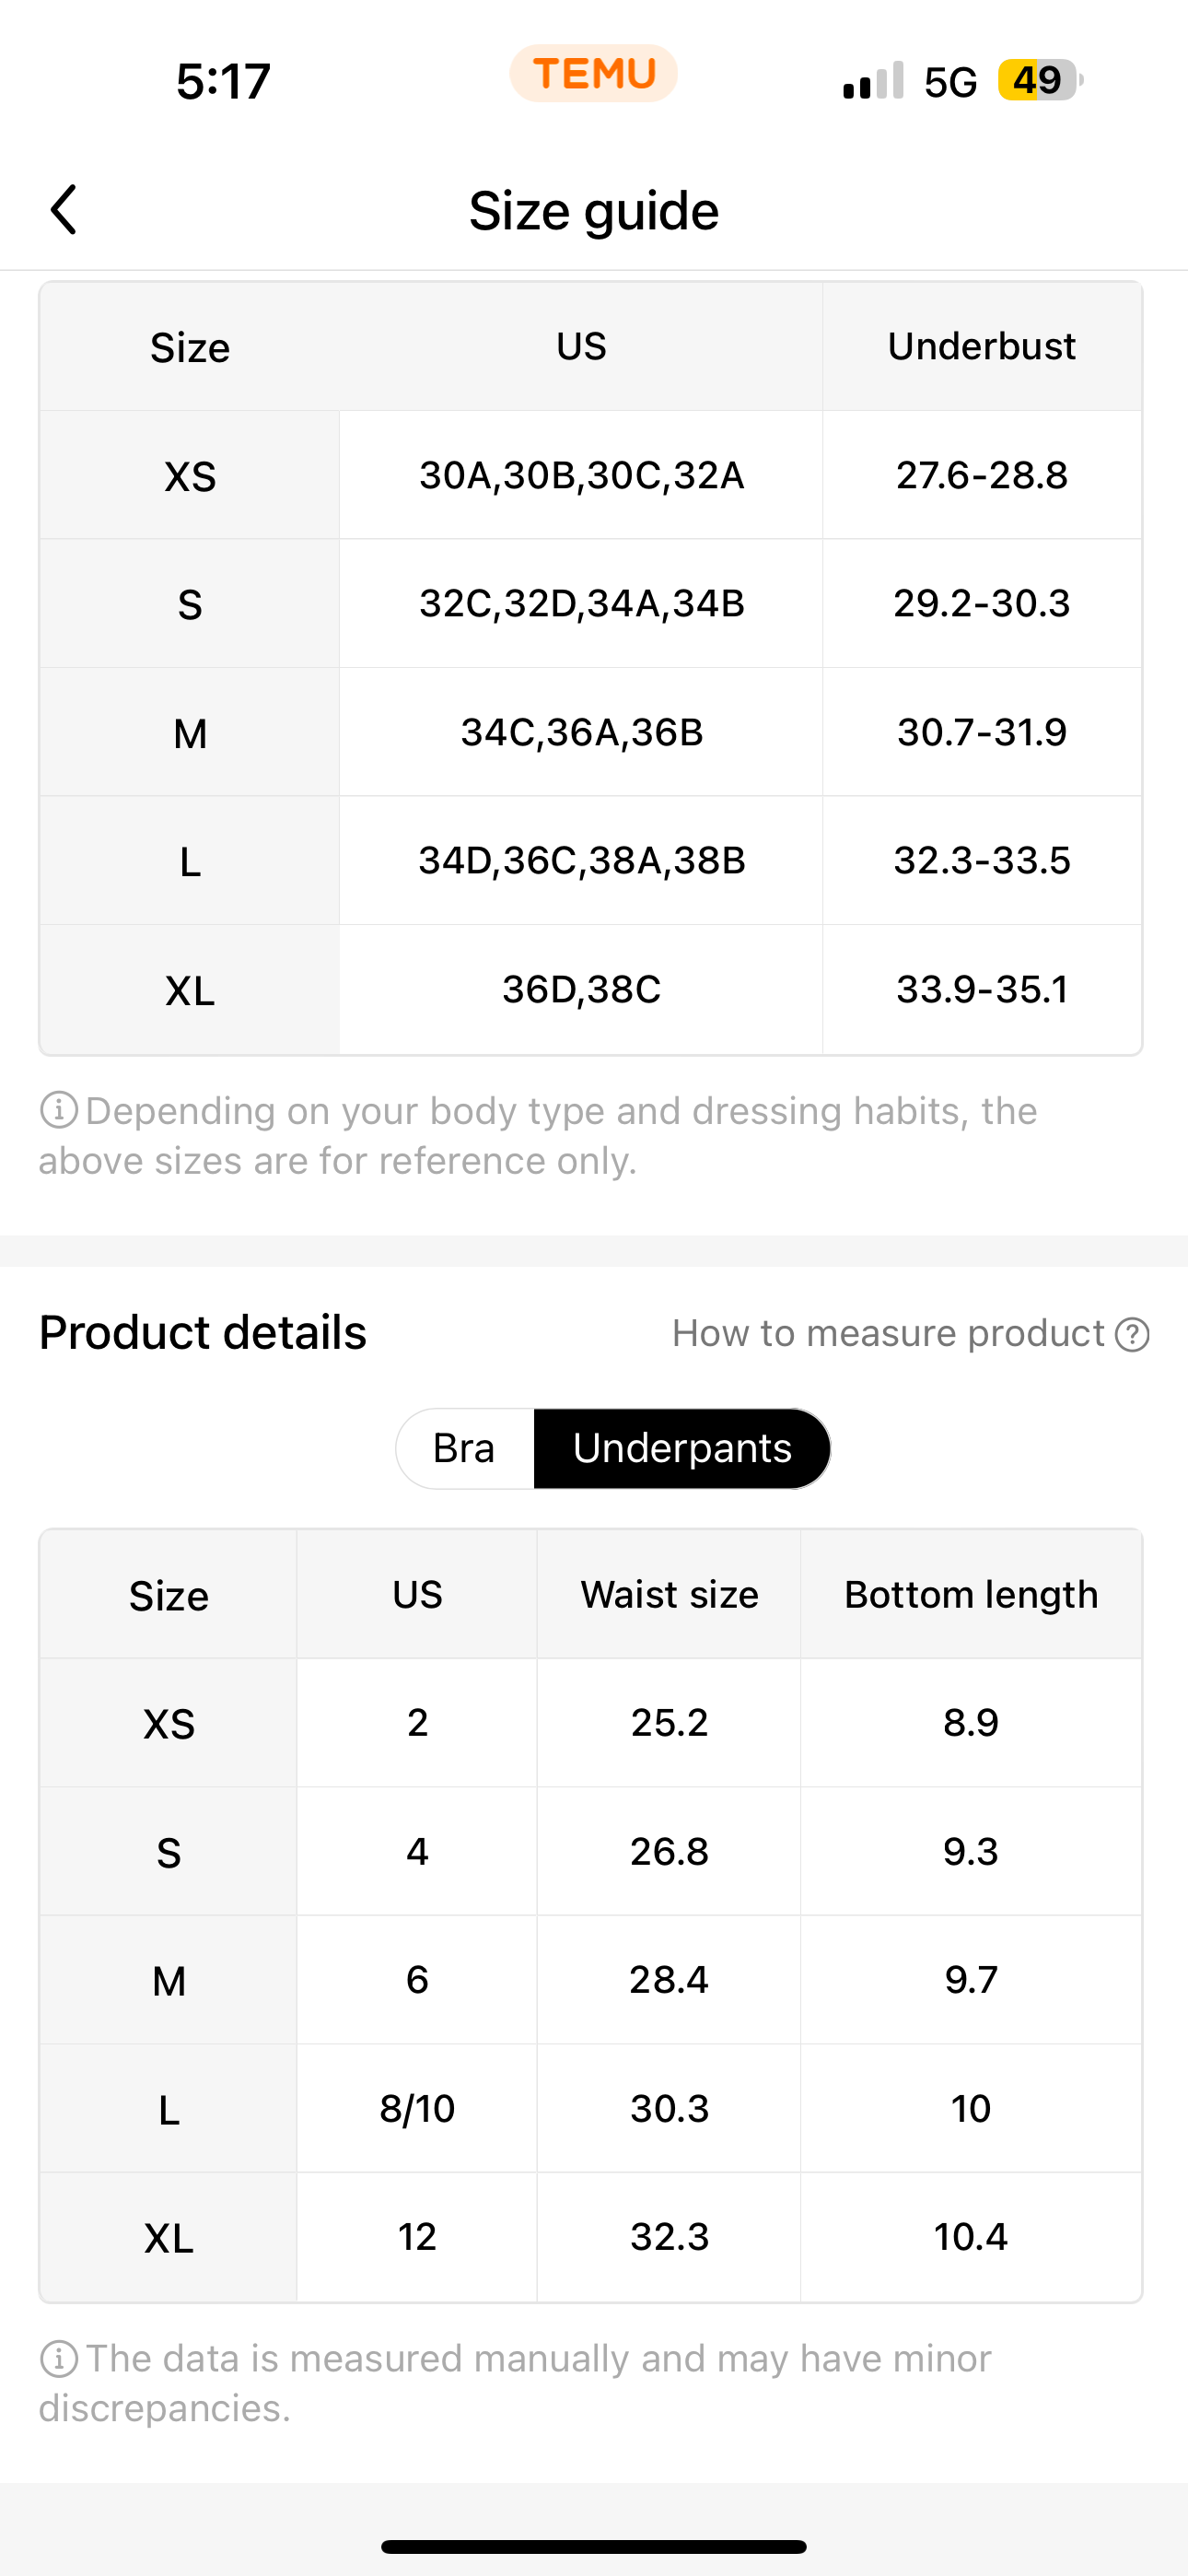Tap the XL 33.9-35.1 underbust cell
The height and width of the screenshot is (2576, 1188).
982,990
